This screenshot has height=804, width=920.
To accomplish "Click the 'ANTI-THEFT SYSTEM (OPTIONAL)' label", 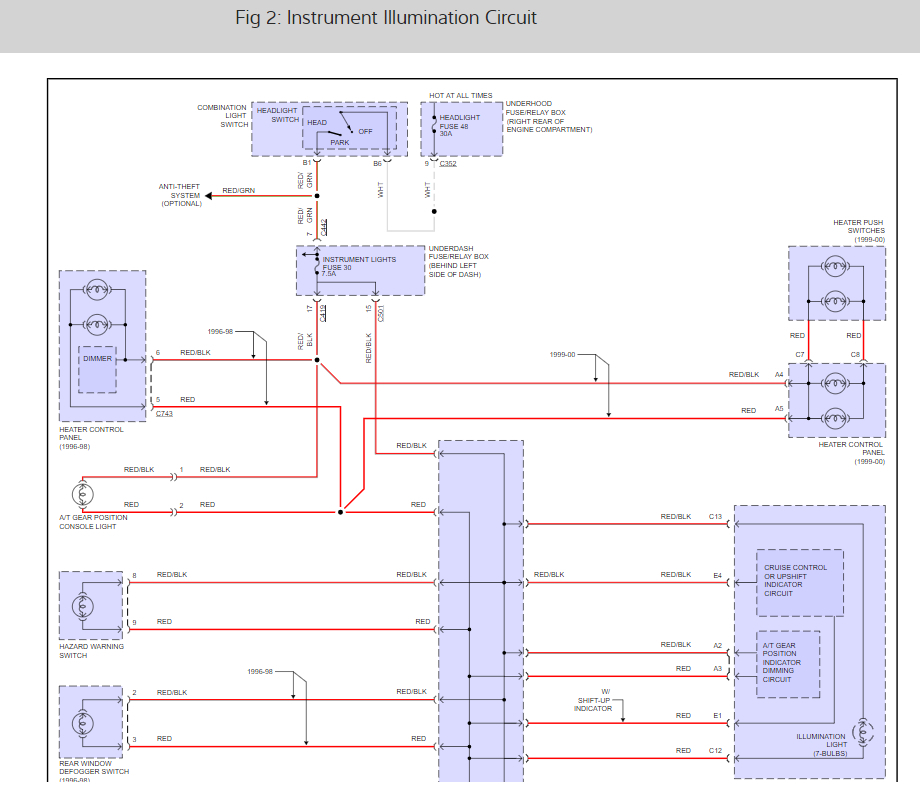I will [x=180, y=195].
